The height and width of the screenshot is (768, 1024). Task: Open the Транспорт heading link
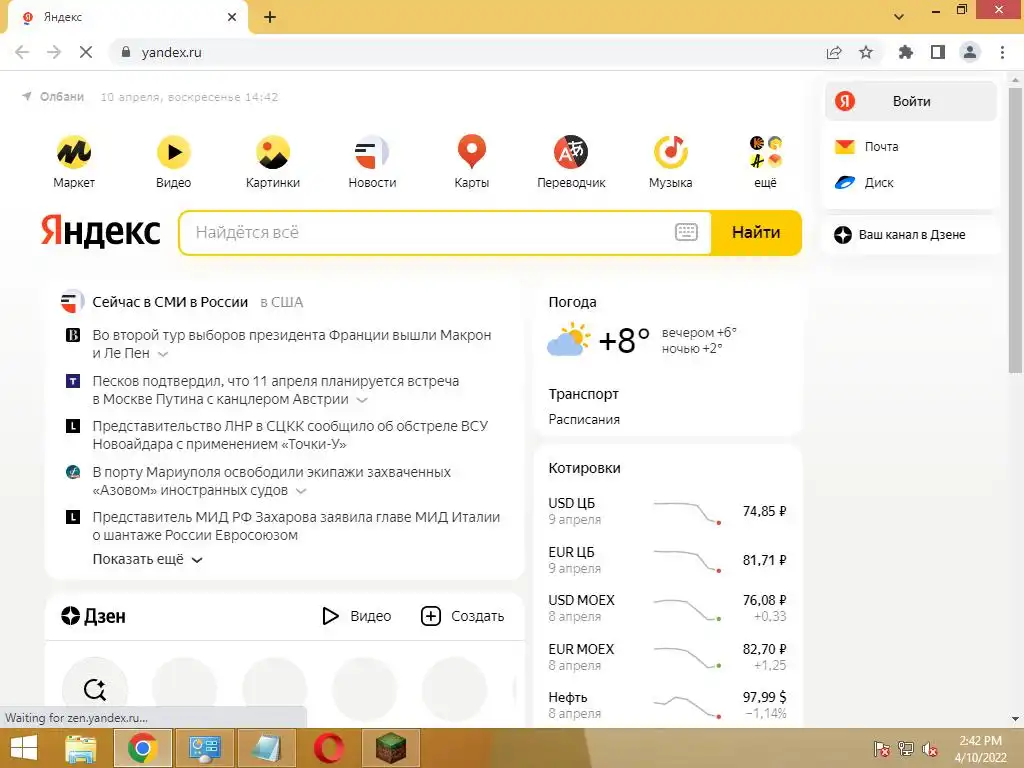click(583, 394)
